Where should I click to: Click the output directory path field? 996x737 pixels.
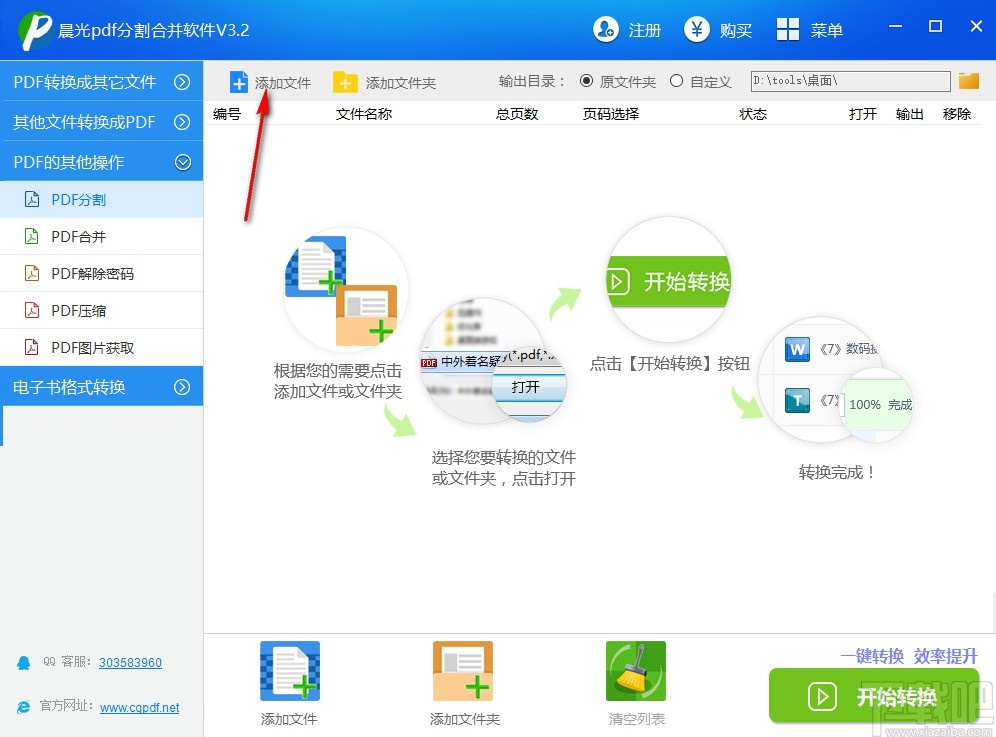(849, 81)
